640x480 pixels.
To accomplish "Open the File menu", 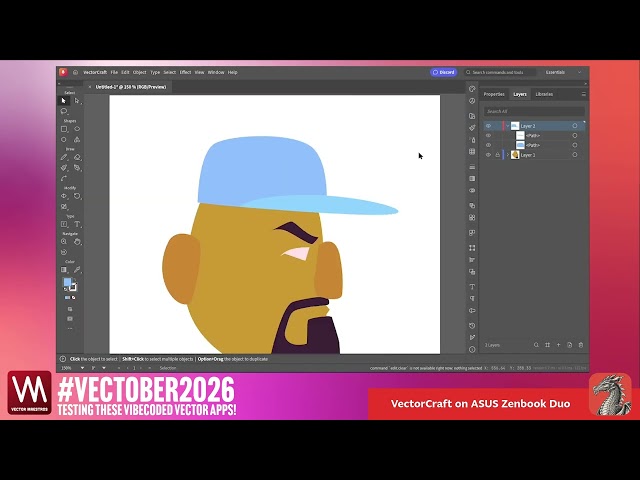I will tap(114, 72).
